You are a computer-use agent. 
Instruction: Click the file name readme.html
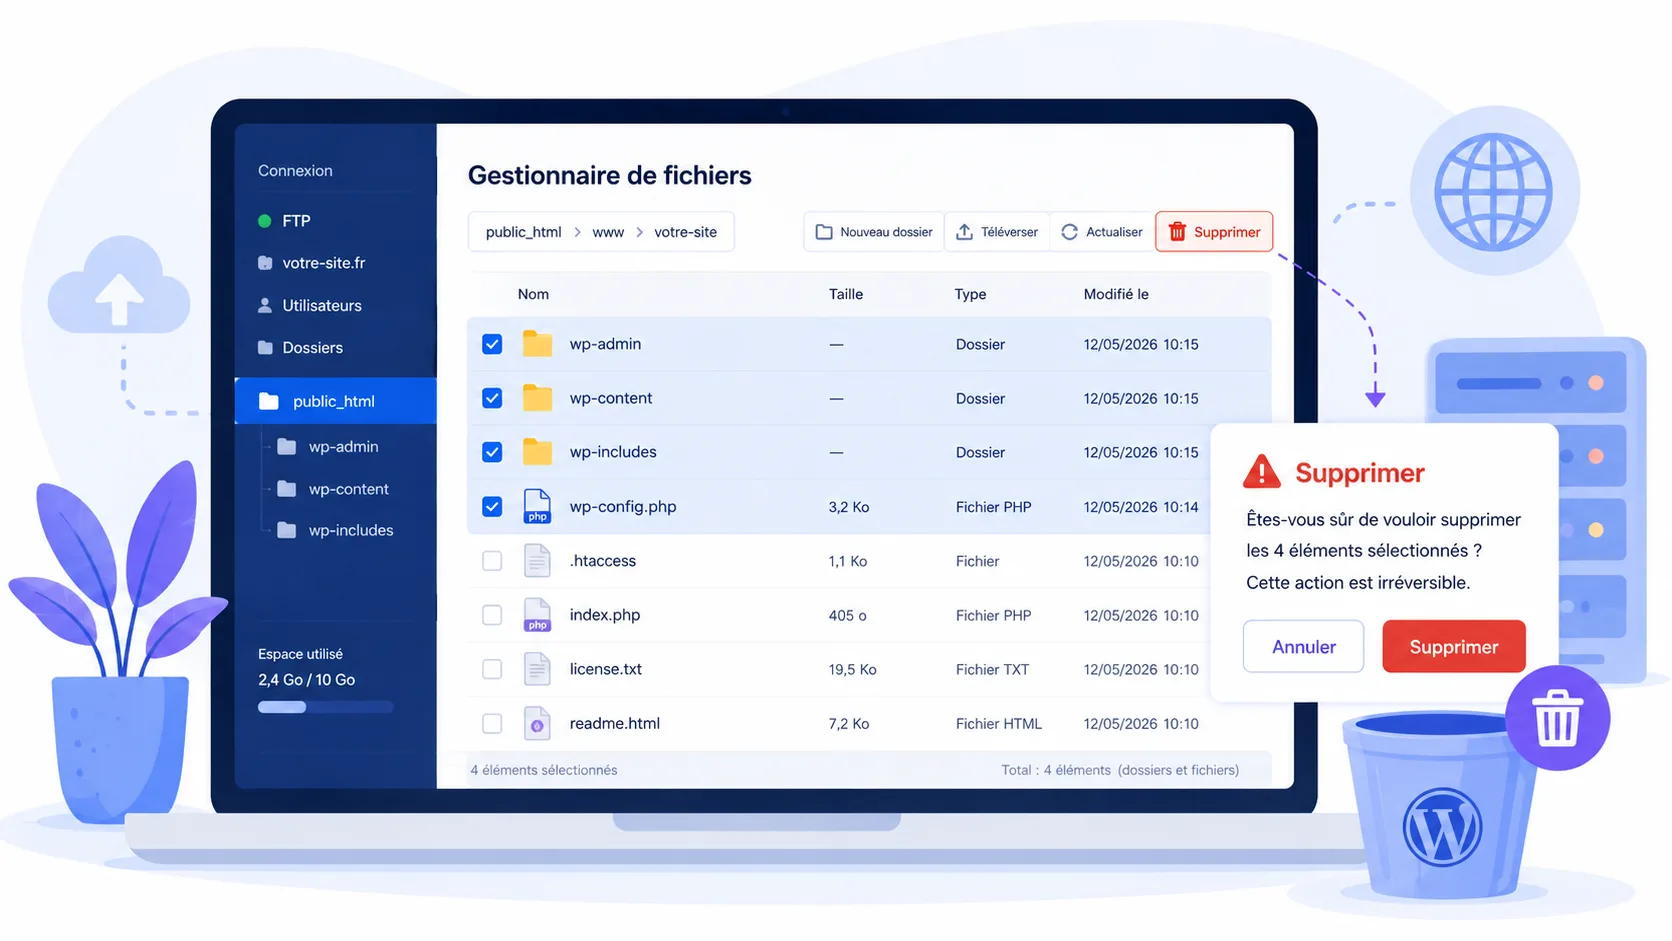point(614,723)
